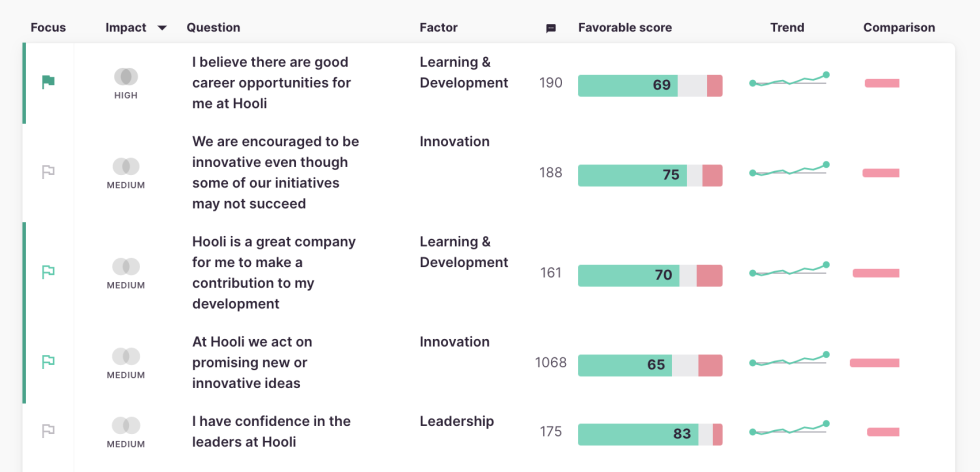Click trend sparkline for leaders confidence row
This screenshot has width=980, height=472.
[x=790, y=431]
